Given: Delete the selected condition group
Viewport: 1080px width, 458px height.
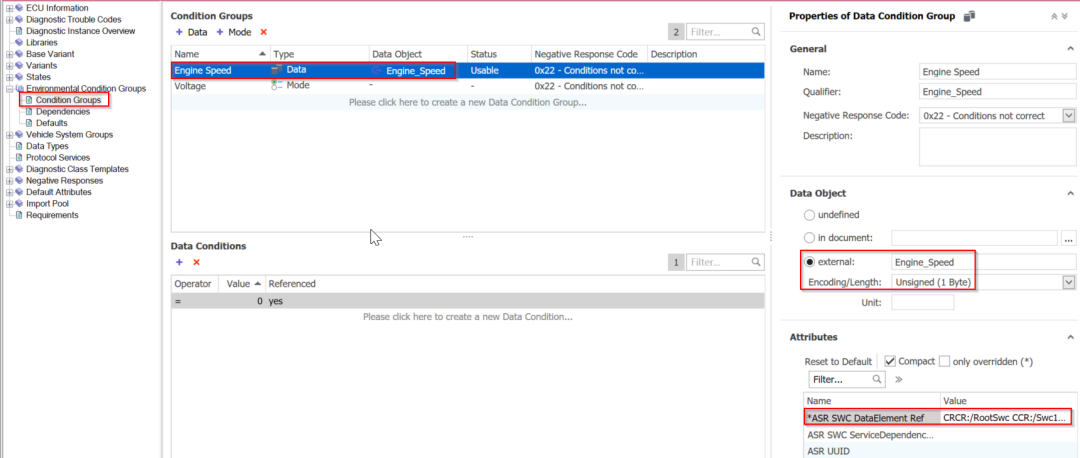Looking at the screenshot, I should point(264,32).
